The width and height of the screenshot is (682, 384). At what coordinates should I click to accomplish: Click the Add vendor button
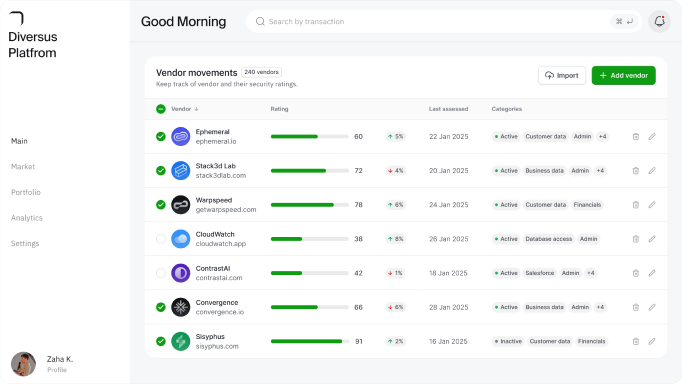pyautogui.click(x=624, y=75)
